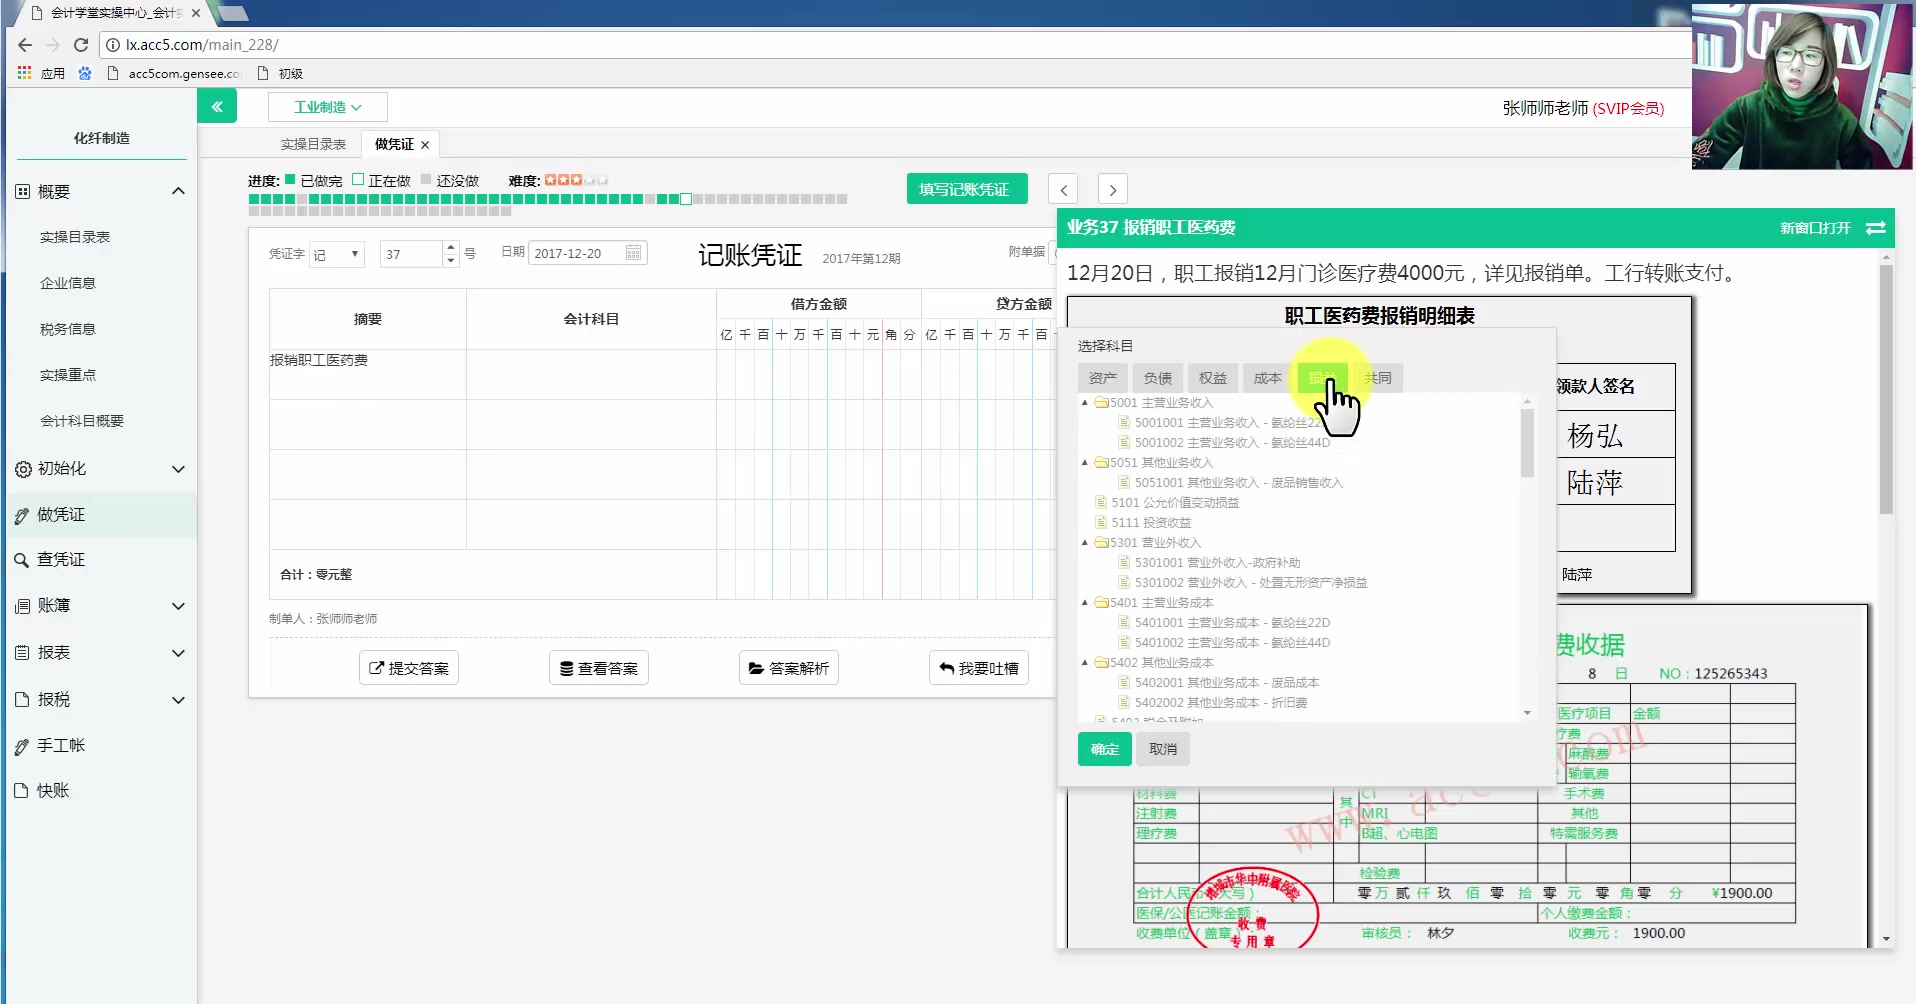Click the calendar icon beside the 日期 field
Image resolution: width=1916 pixels, height=1004 pixels.
pos(633,252)
